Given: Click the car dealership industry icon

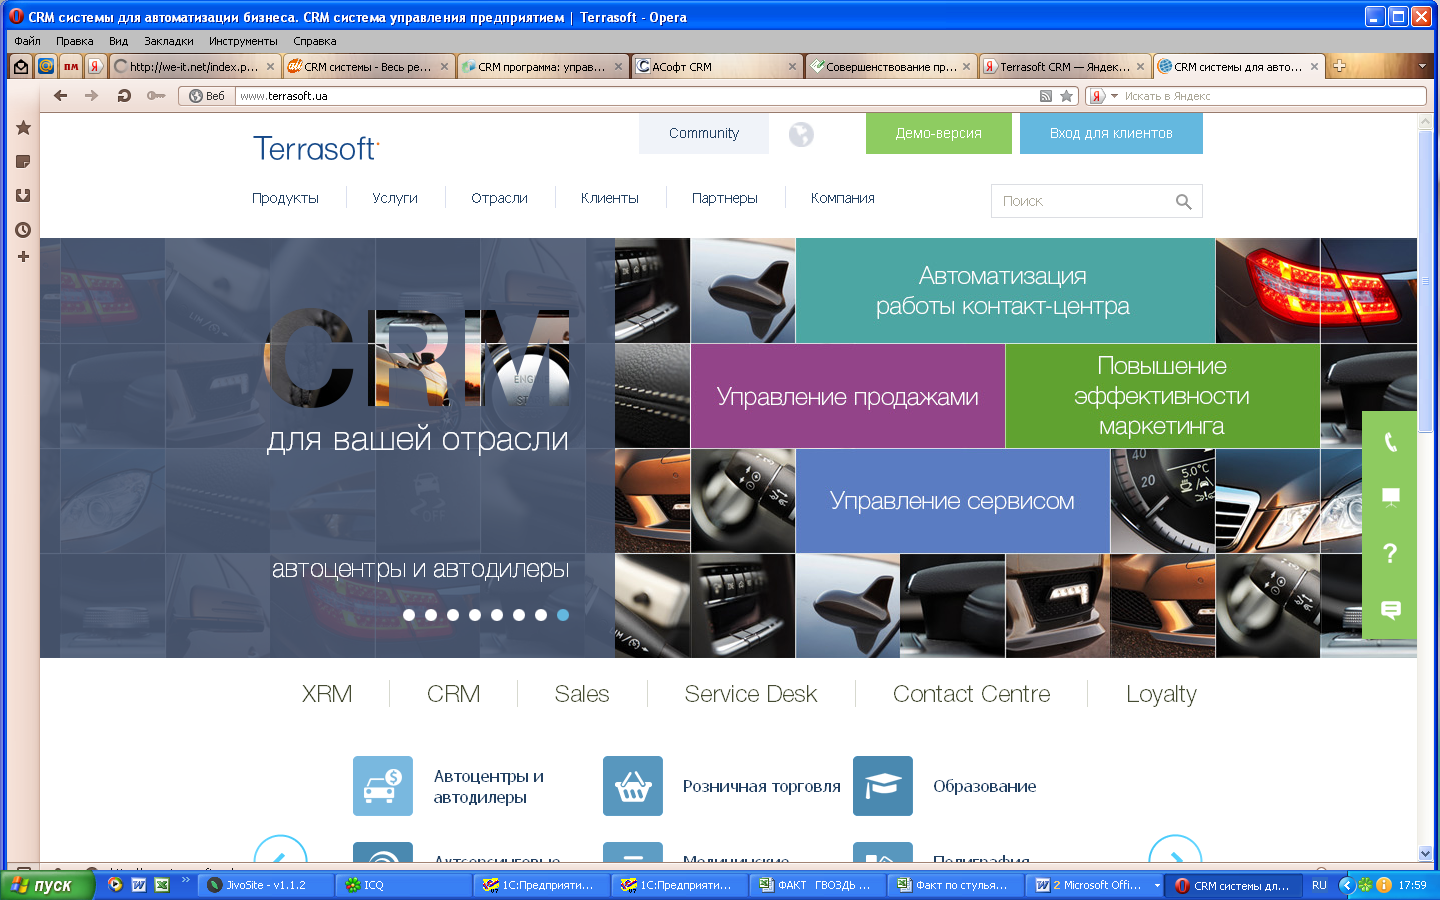Looking at the screenshot, I should pos(383,786).
